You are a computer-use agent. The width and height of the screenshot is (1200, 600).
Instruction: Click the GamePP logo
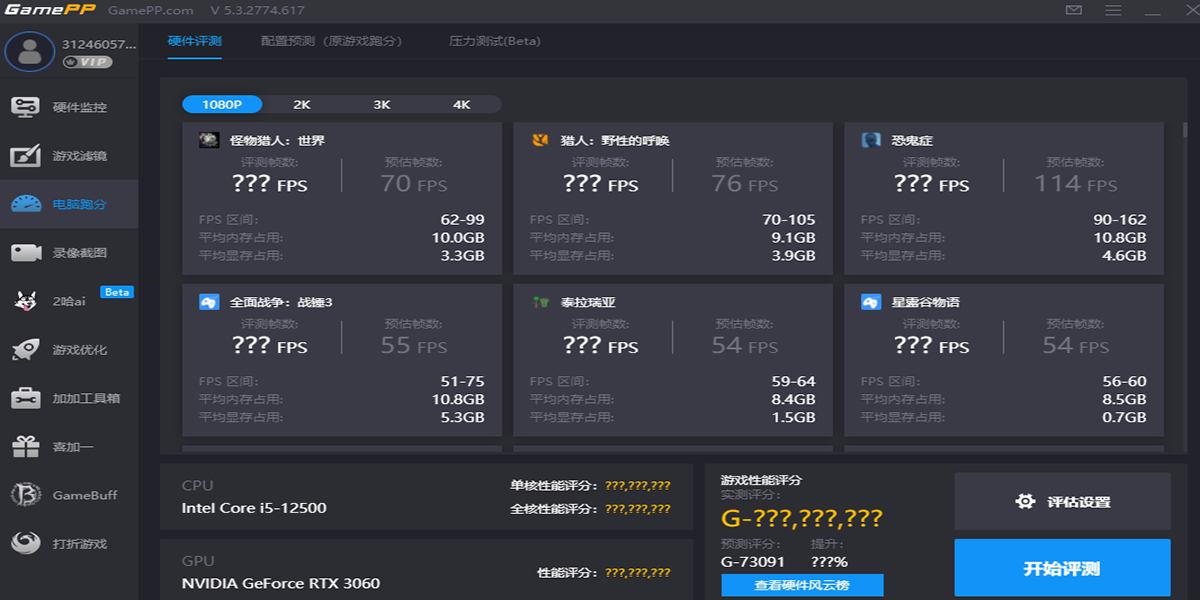pos(48,10)
